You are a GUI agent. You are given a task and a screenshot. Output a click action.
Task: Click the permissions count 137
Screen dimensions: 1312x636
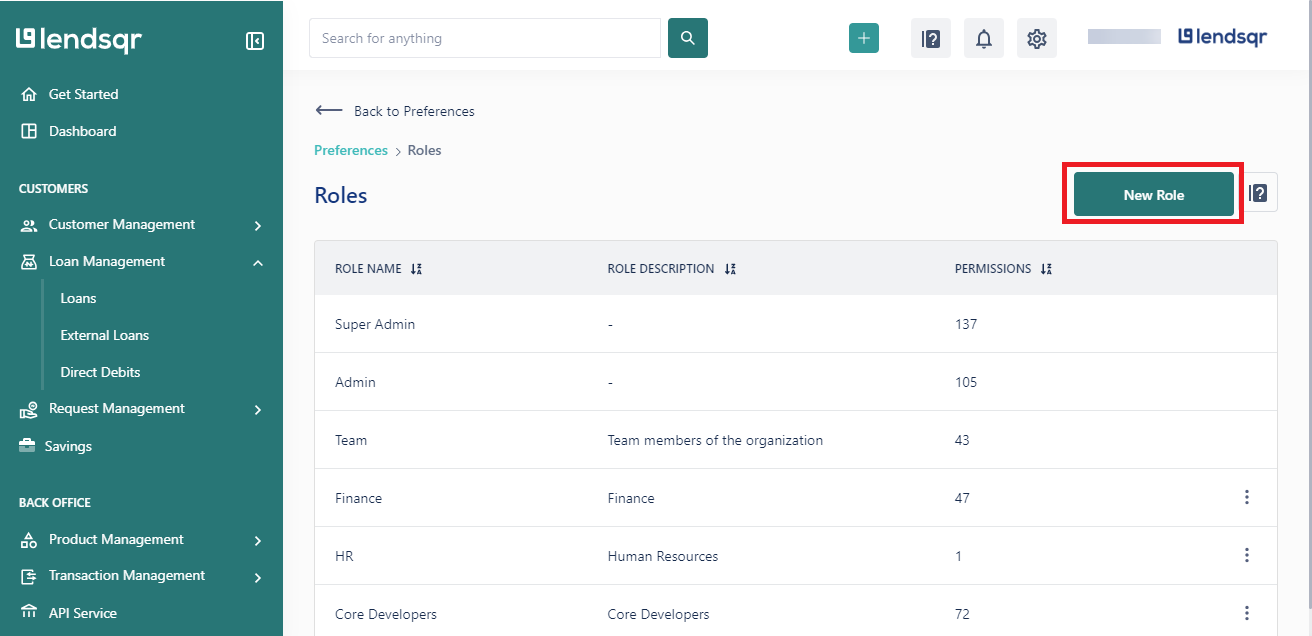point(966,324)
